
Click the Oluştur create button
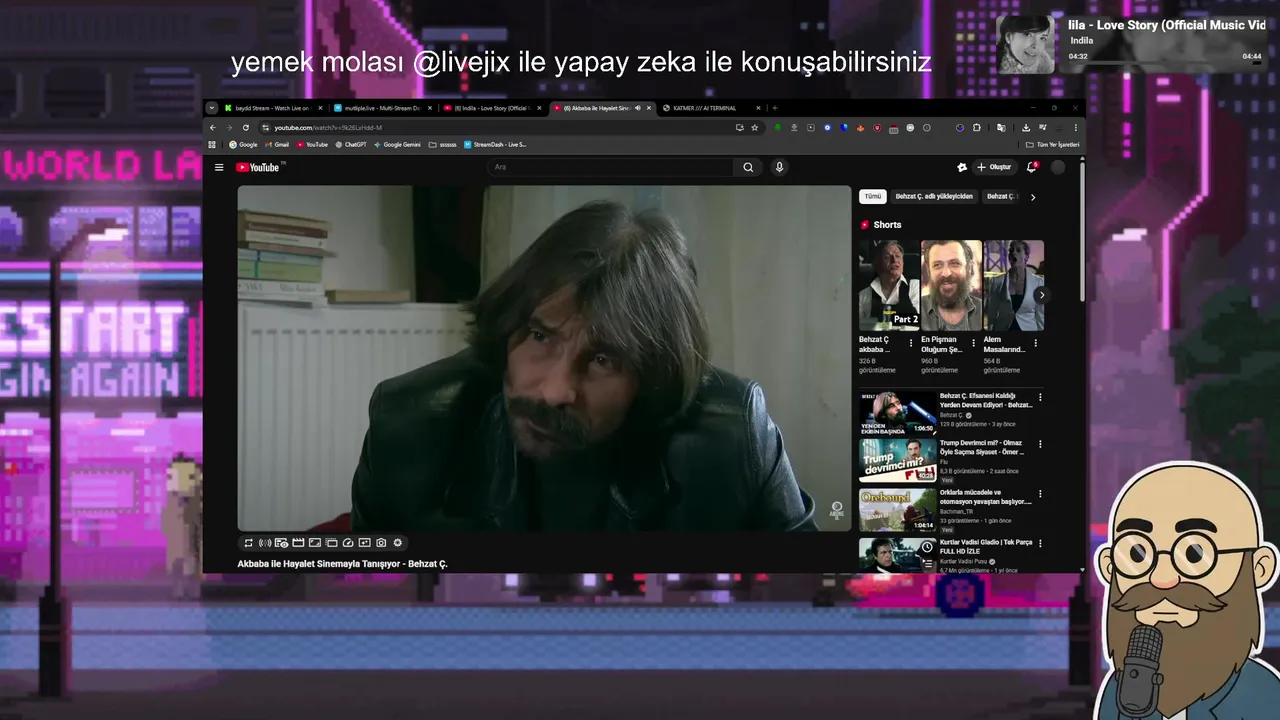(995, 167)
